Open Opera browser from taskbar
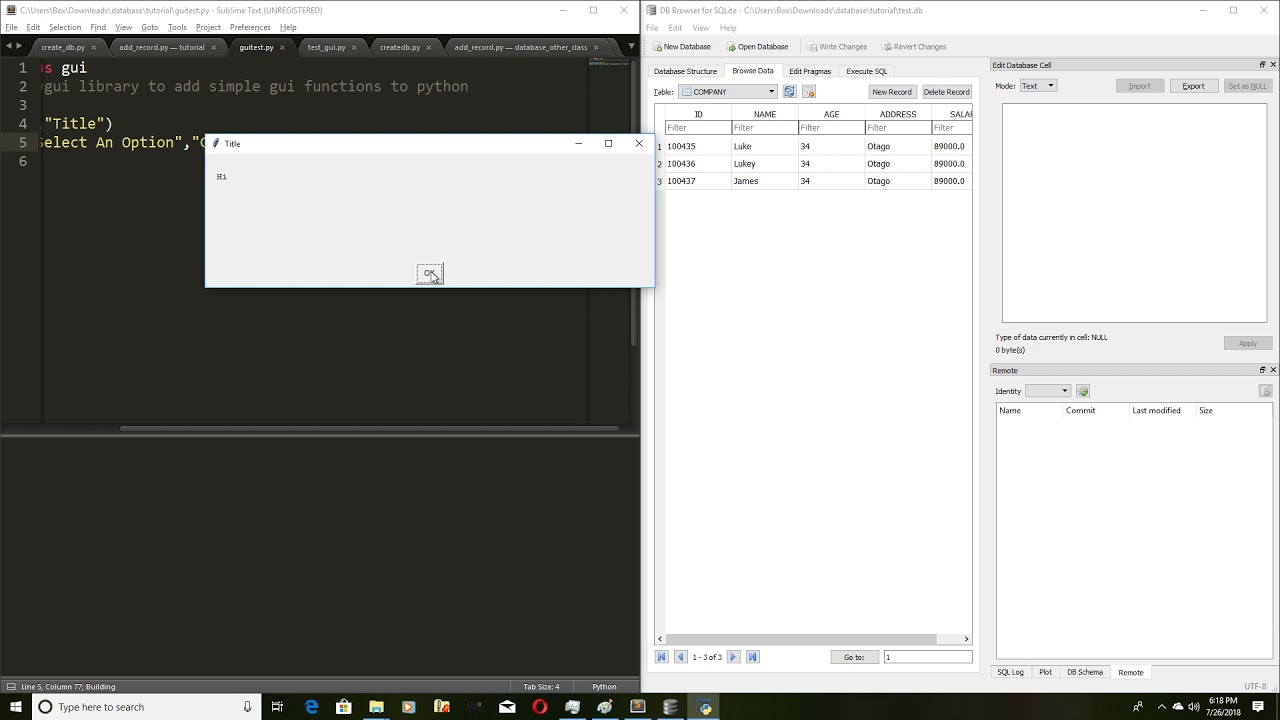Screen dimensions: 1280x720 (540, 707)
